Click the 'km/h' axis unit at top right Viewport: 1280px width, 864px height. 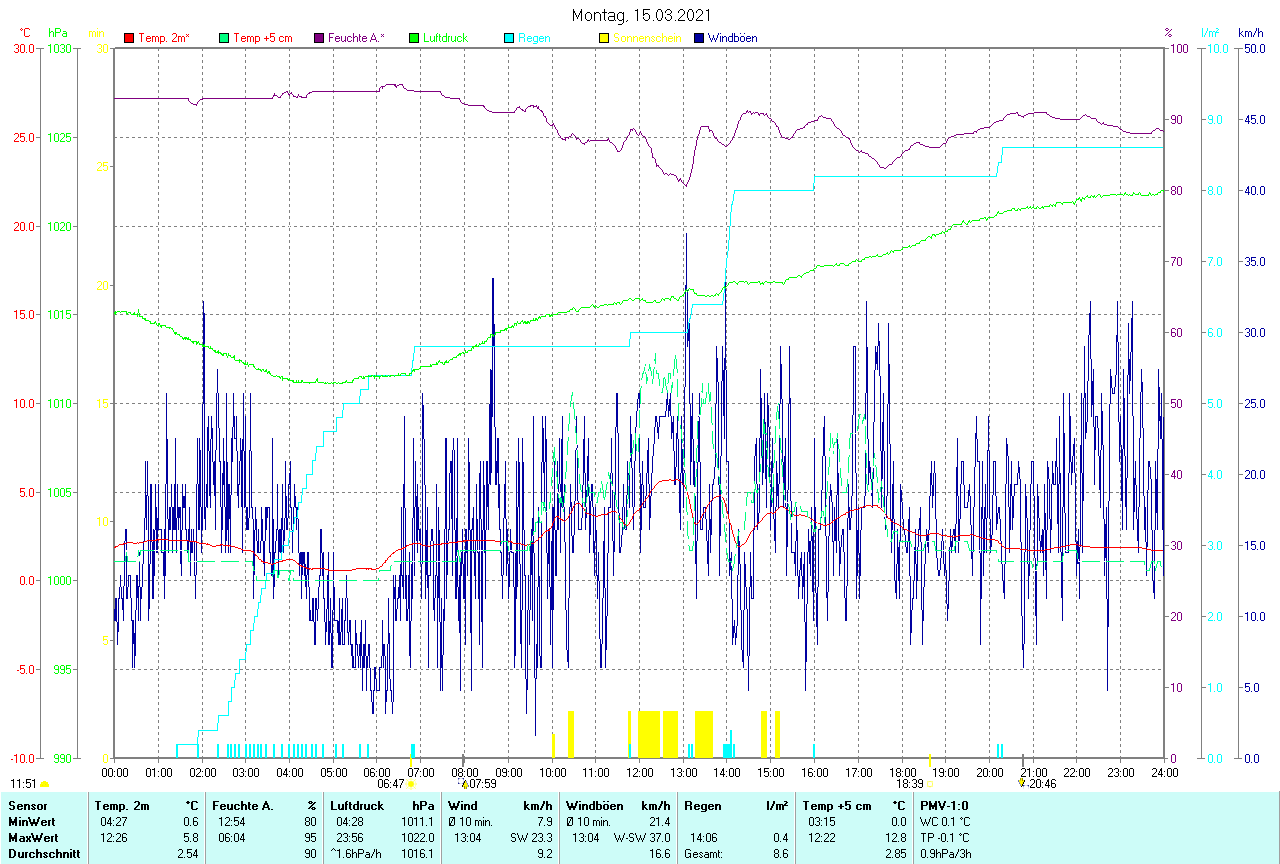(1250, 33)
